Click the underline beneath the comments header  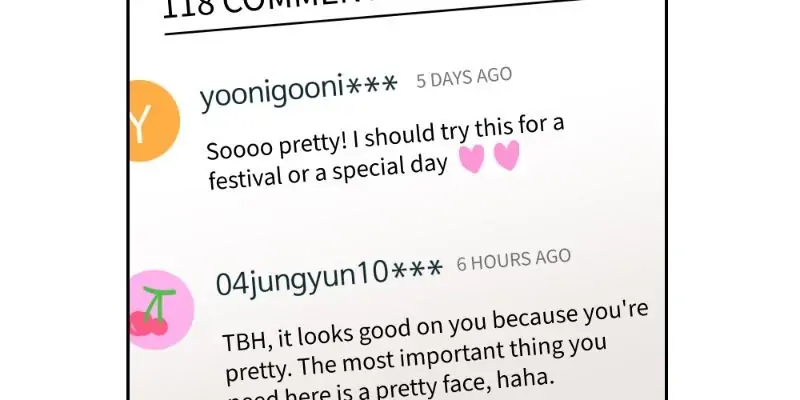(373, 17)
